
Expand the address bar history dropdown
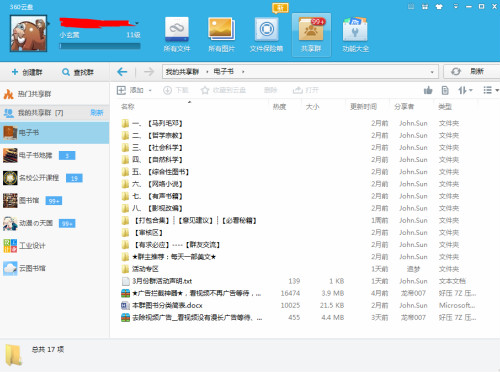point(432,72)
